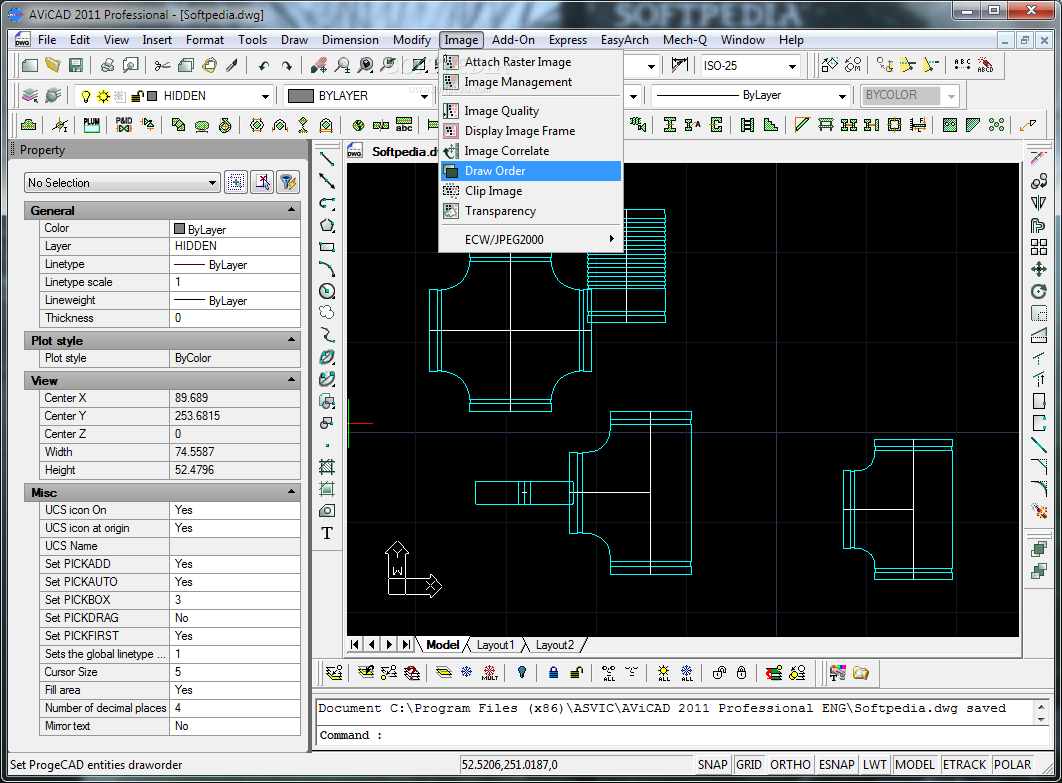Click the ABC spell check icon
The height and width of the screenshot is (783, 1062).
(962, 66)
